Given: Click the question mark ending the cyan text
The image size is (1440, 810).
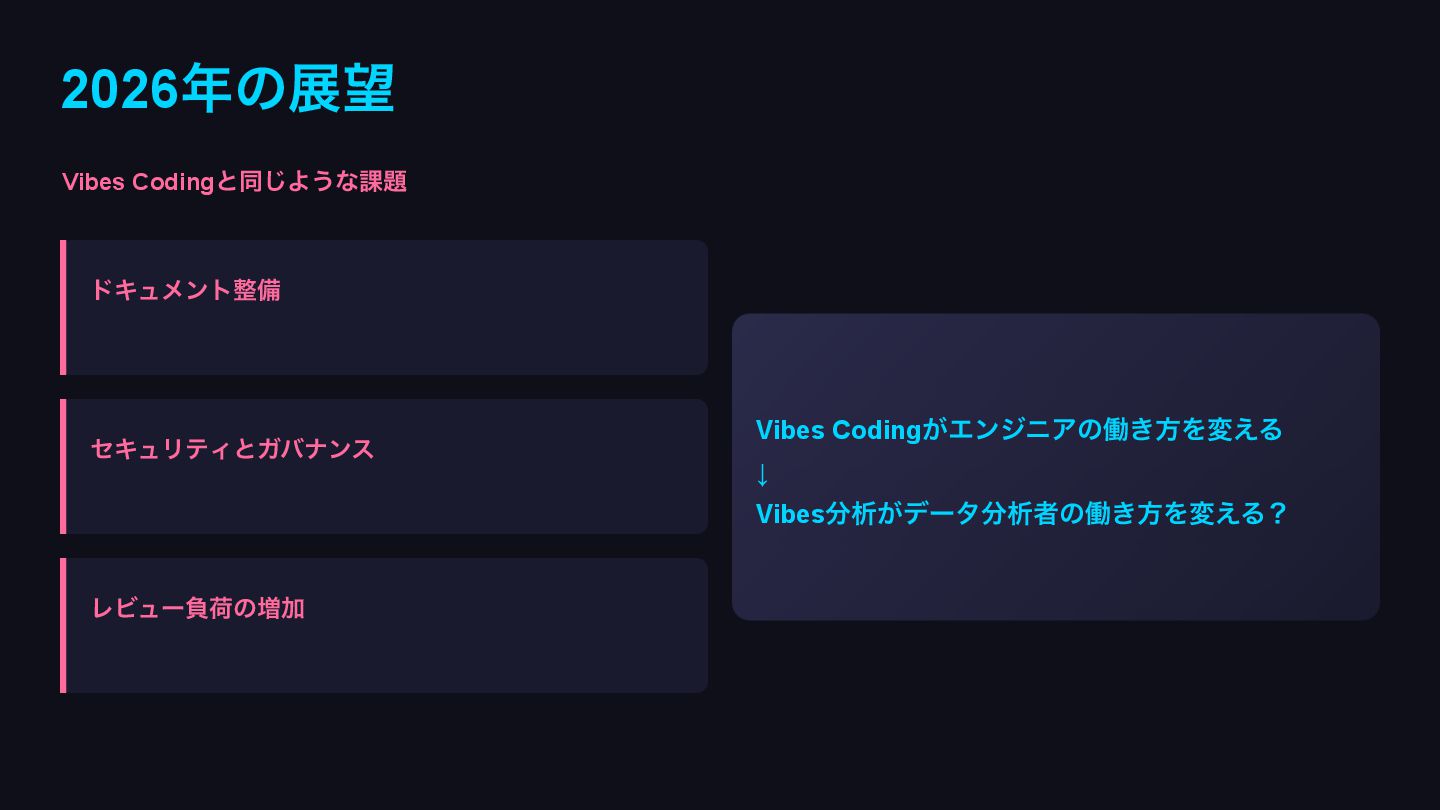Looking at the screenshot, I should click(x=1277, y=514).
